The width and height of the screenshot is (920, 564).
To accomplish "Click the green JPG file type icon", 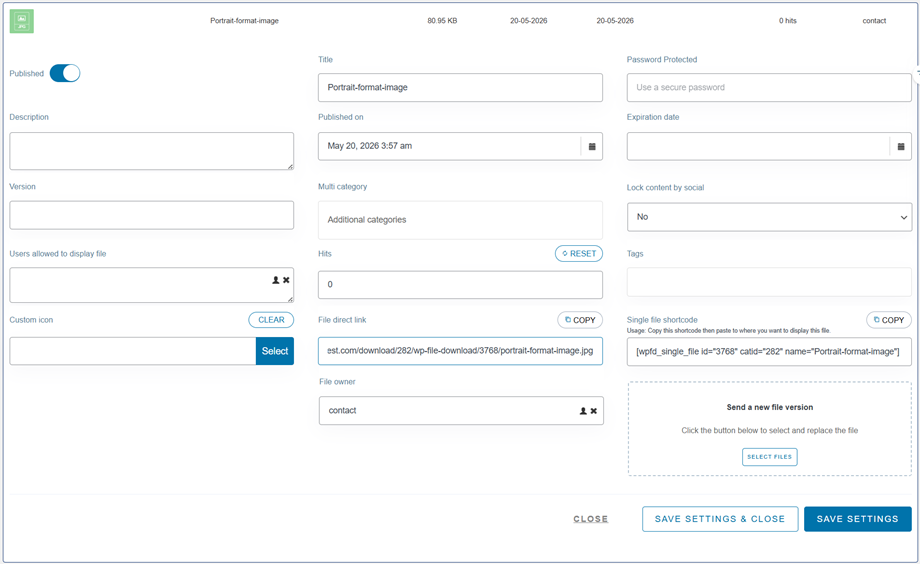I will coord(22,21).
